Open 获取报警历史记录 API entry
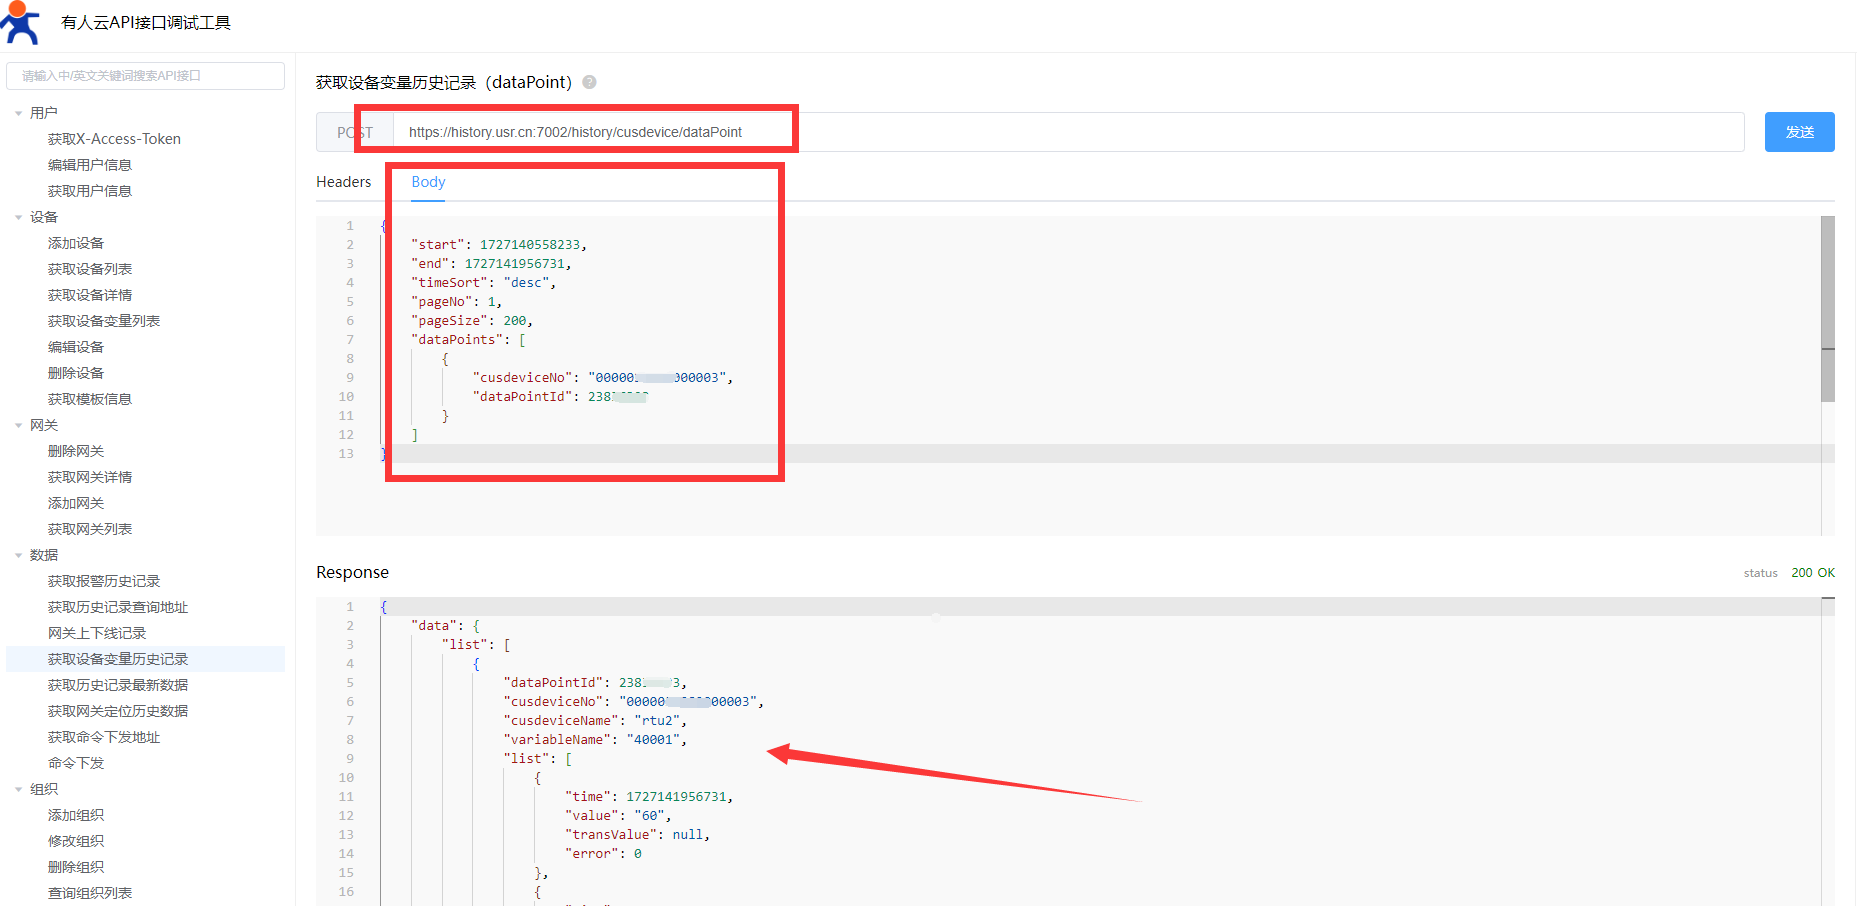Screen dimensions: 1857x906 pos(104,581)
